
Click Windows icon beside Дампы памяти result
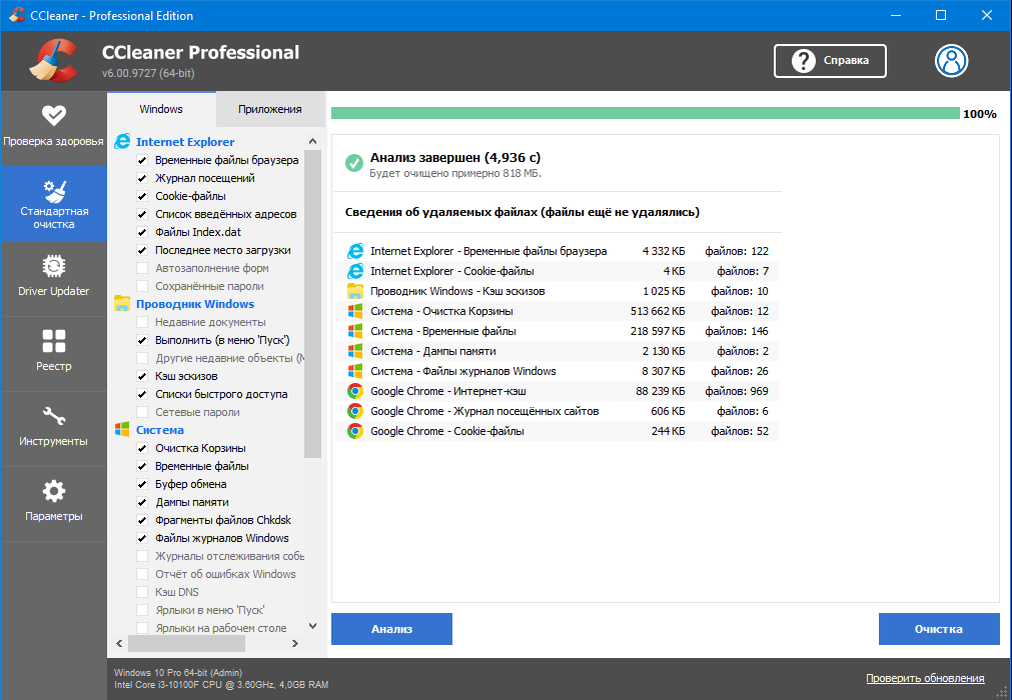click(x=355, y=351)
